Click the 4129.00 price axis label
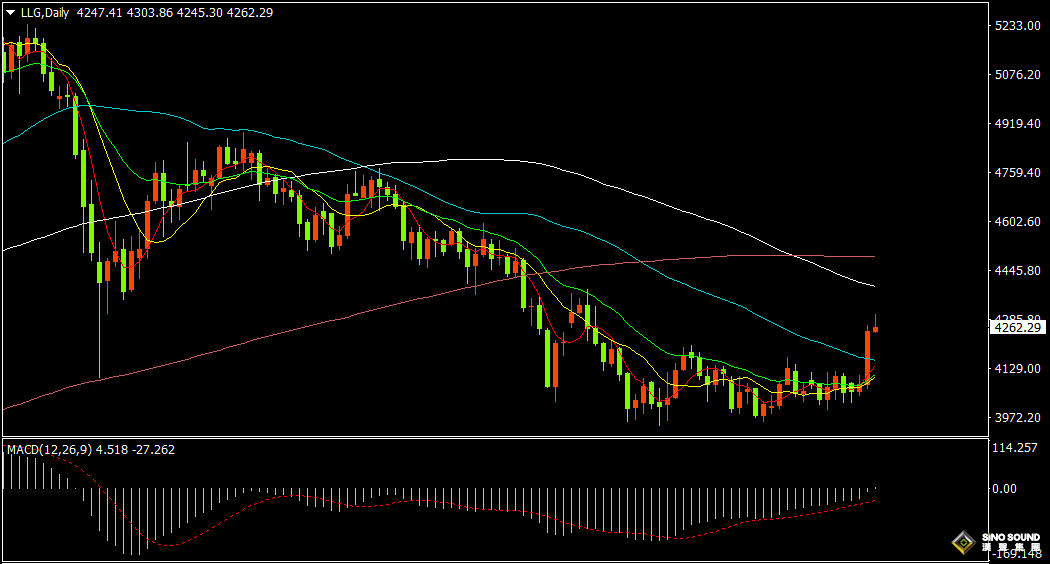This screenshot has width=1050, height=564. (1018, 368)
